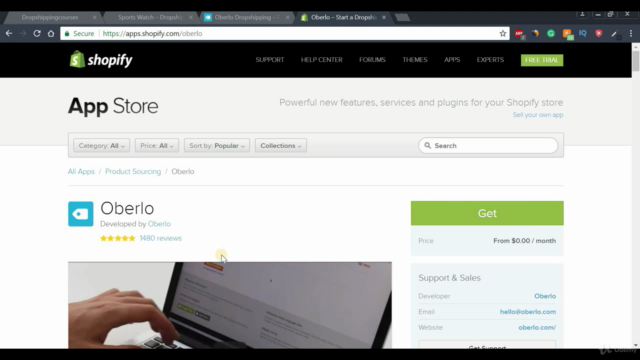Go to the browser home icon
Screen dimensions: 640x360
(x=51, y=33)
